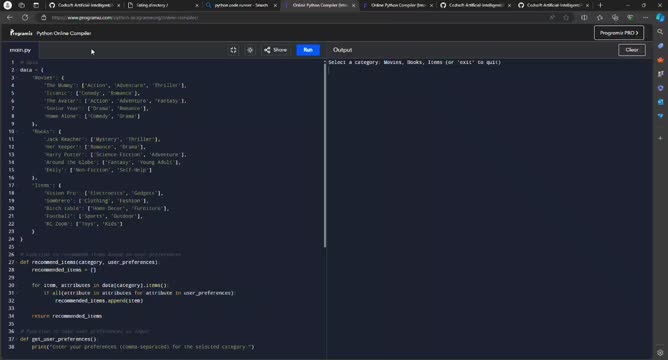This screenshot has width=668, height=360.
Task: Go back using browser back arrow
Action: tap(10, 17)
